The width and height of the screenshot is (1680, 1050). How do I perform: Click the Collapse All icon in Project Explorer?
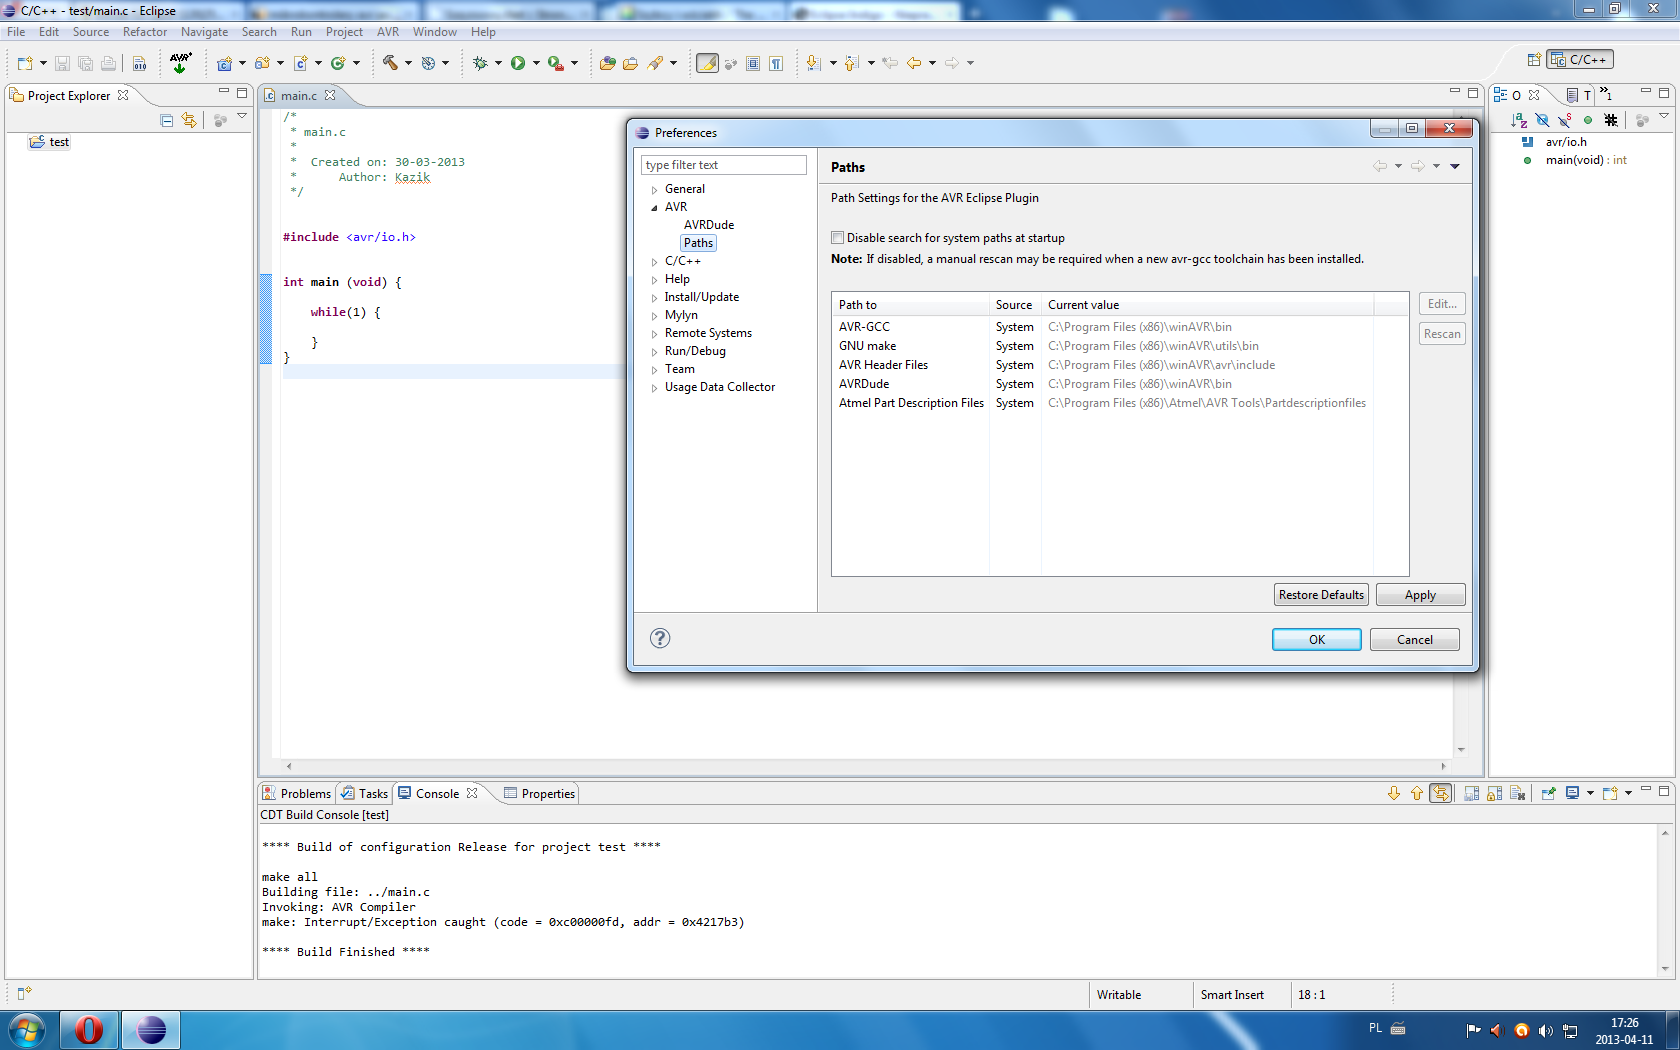coord(167,120)
